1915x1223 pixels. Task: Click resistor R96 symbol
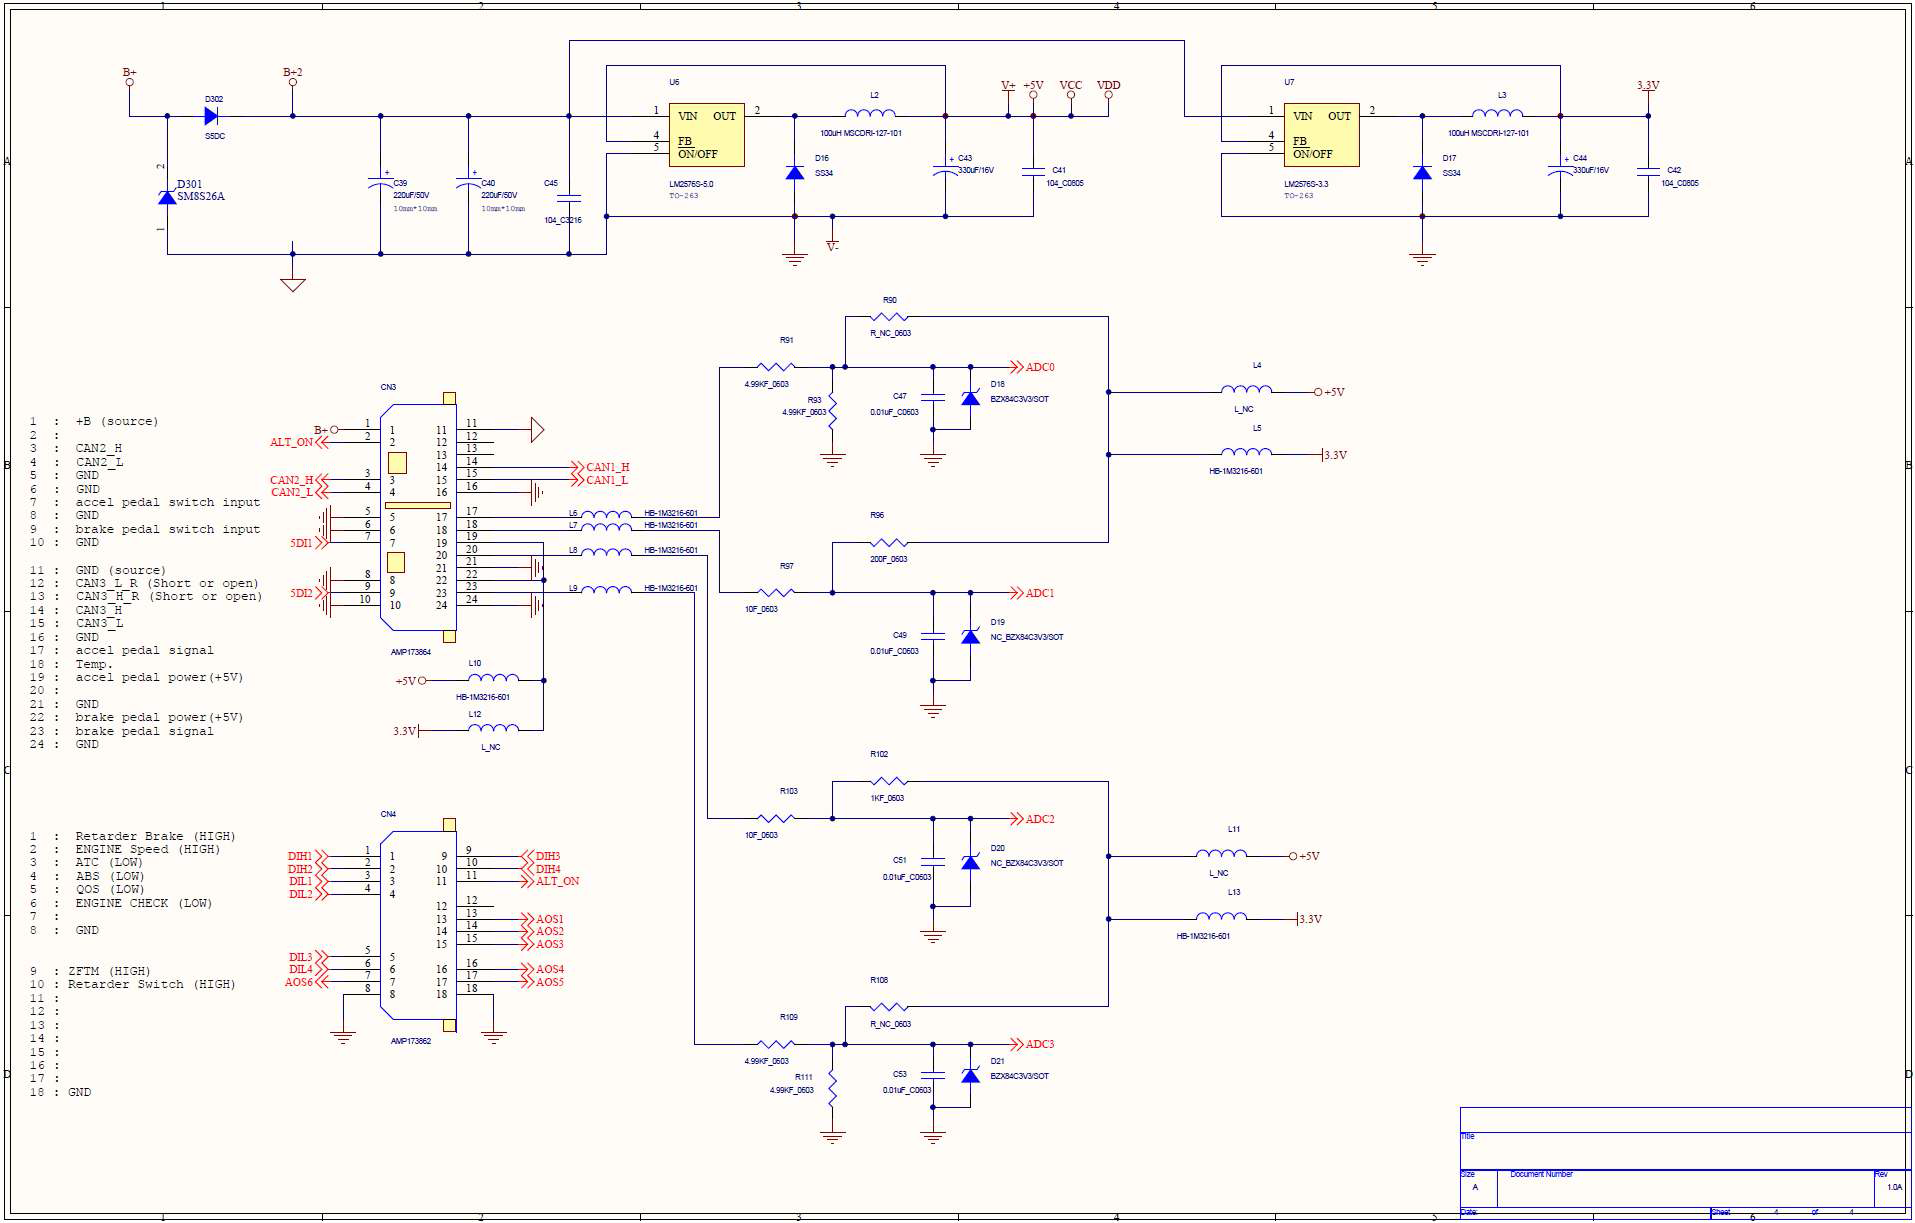coord(888,543)
